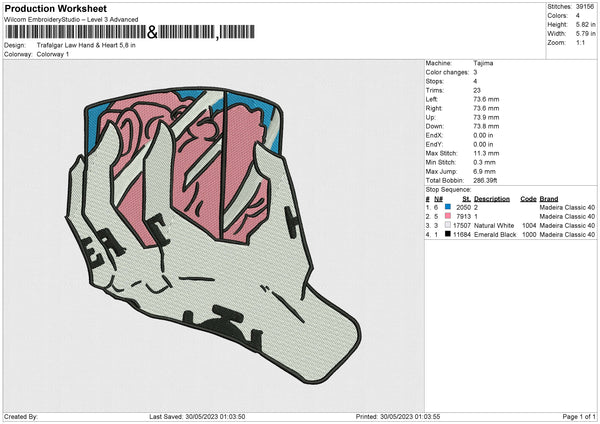
Task: Click the 'Code' column header
Action: point(528,199)
